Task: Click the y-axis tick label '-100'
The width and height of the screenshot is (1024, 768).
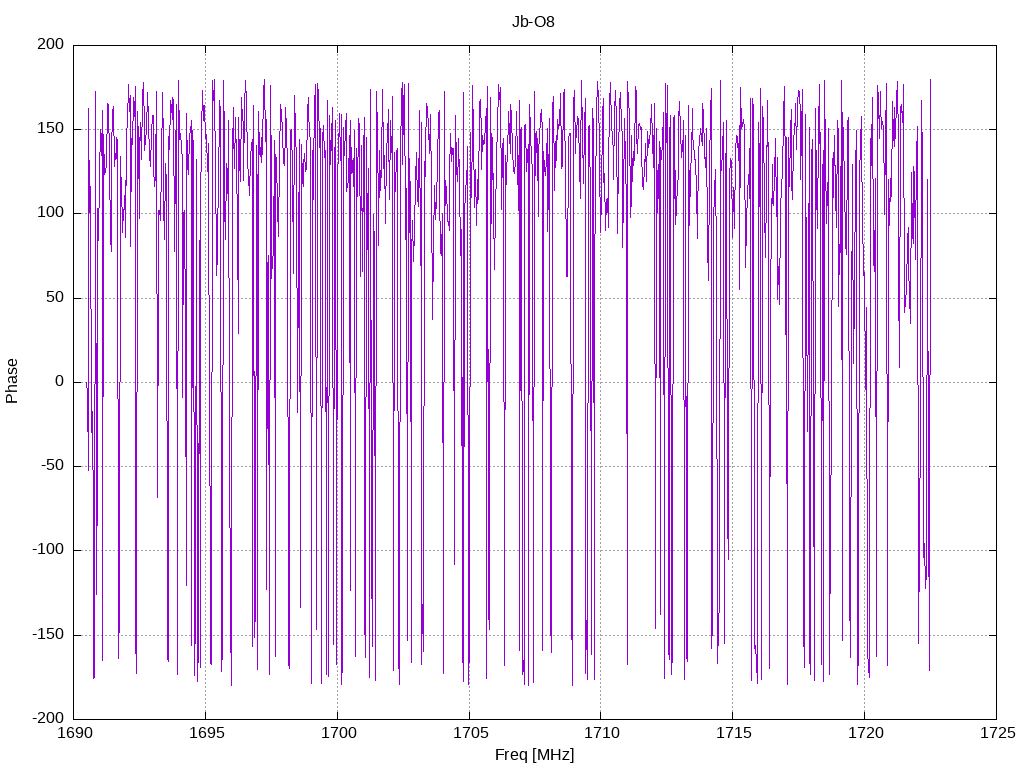Action: [x=48, y=550]
